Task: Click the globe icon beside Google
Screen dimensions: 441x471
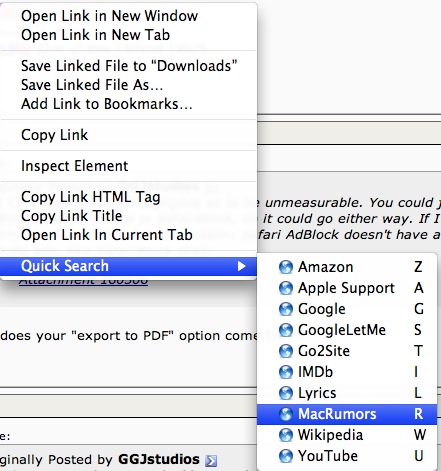Action: click(286, 309)
